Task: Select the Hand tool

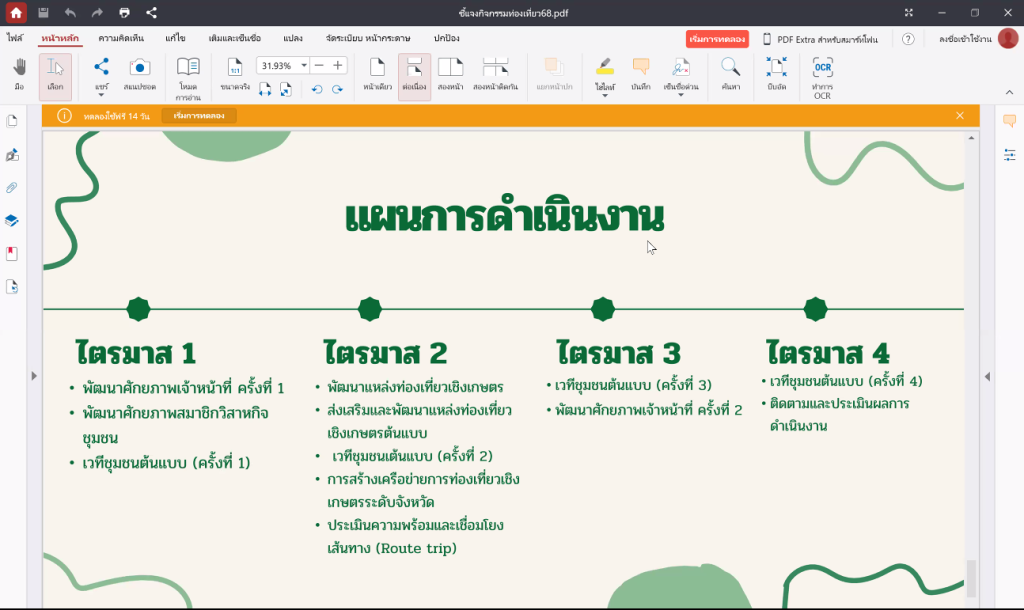Action: [19, 74]
